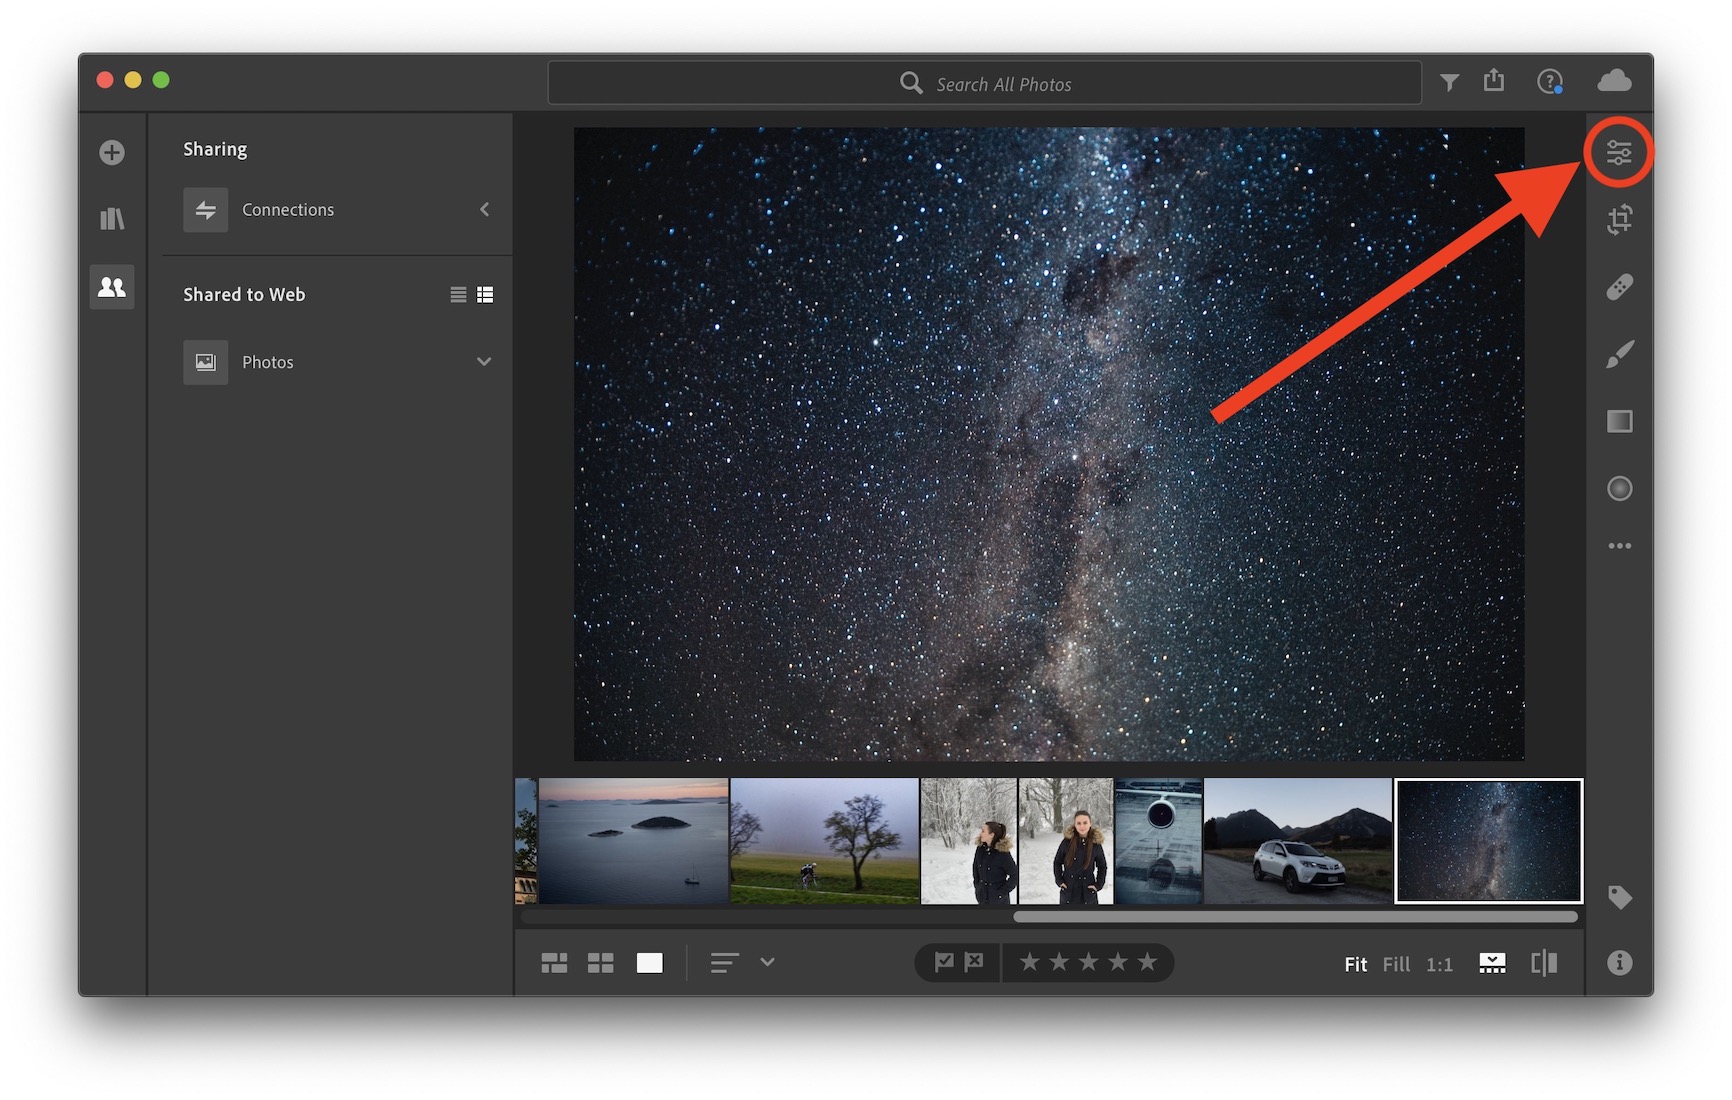Switch to Photo Grid view
Image resolution: width=1732 pixels, height=1100 pixels.
tap(554, 963)
